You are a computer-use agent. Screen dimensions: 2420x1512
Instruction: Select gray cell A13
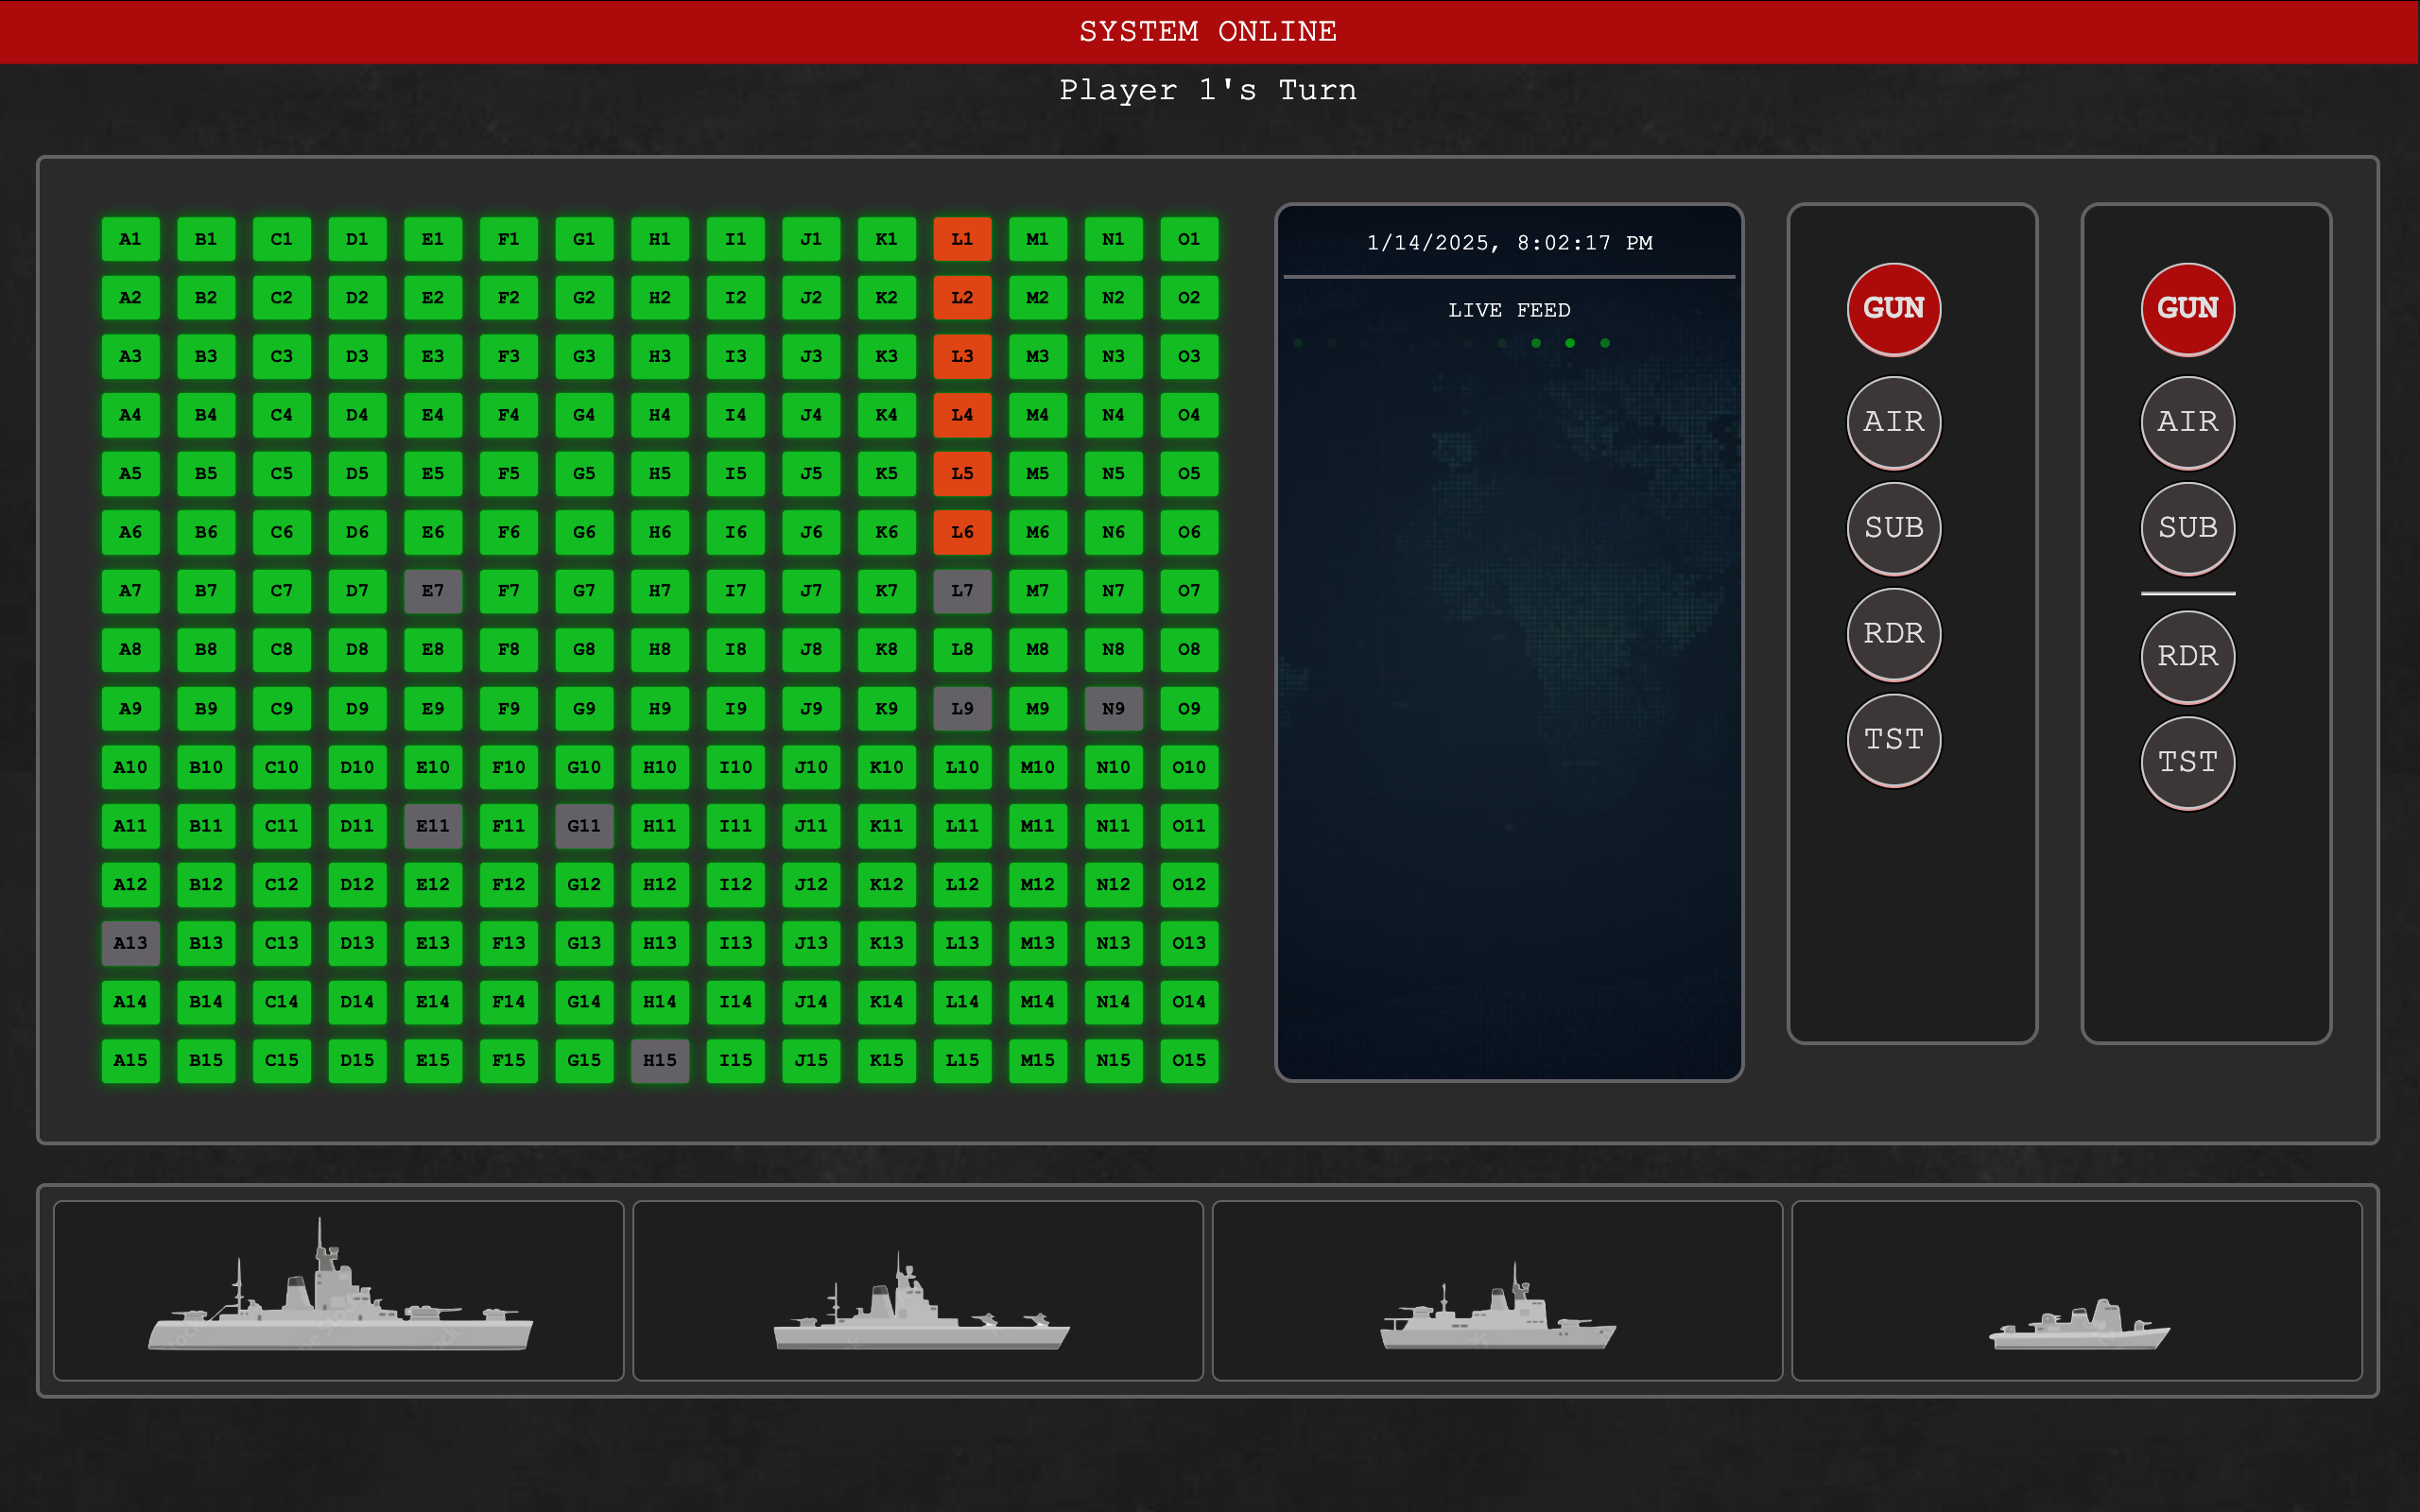pyautogui.click(x=130, y=943)
